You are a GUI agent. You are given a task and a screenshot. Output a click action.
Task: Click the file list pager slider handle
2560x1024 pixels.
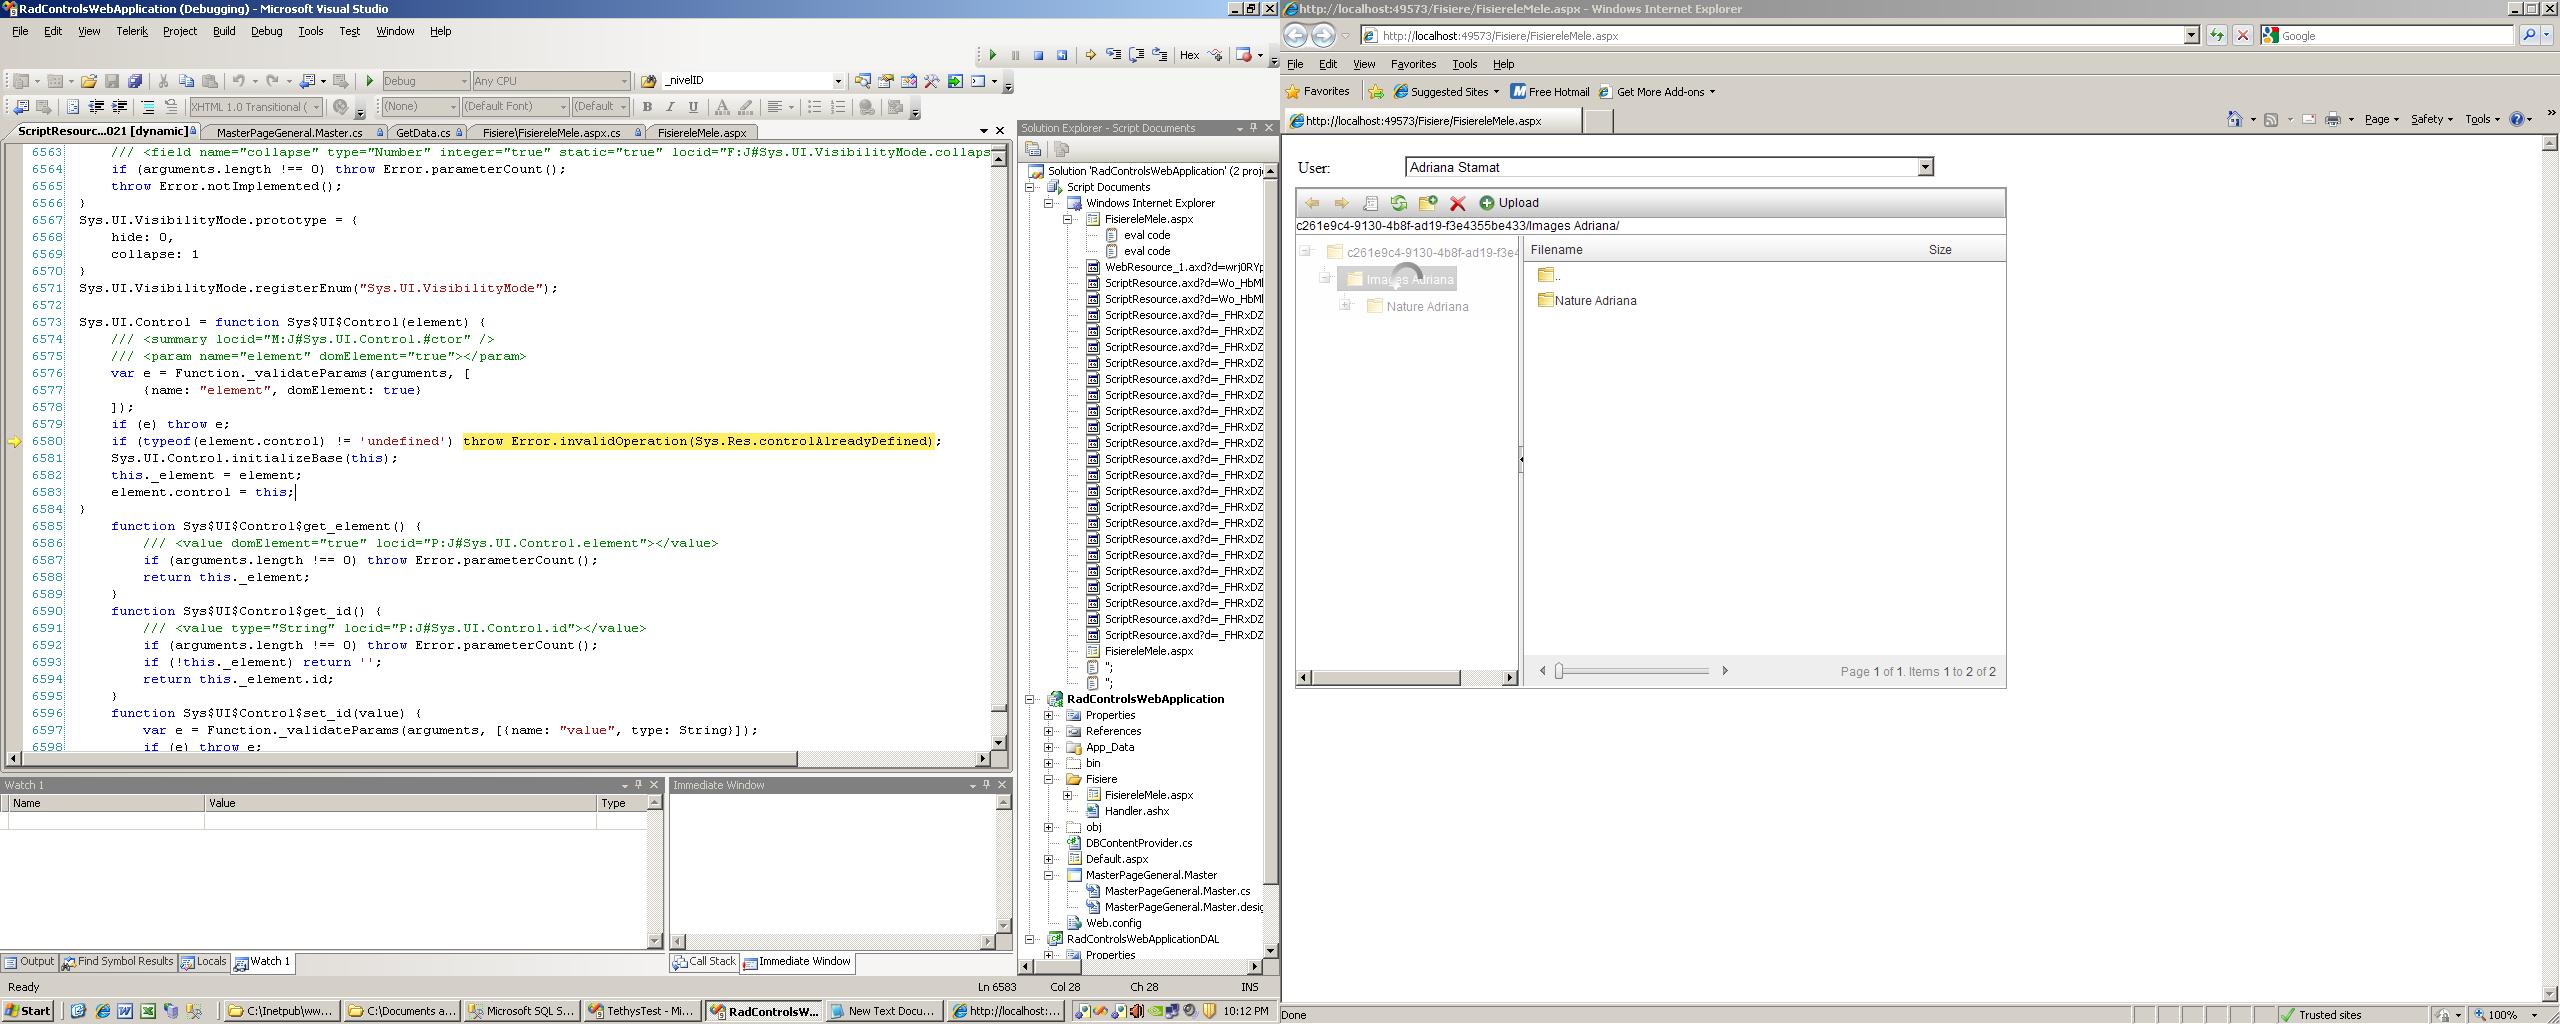pos(1558,671)
